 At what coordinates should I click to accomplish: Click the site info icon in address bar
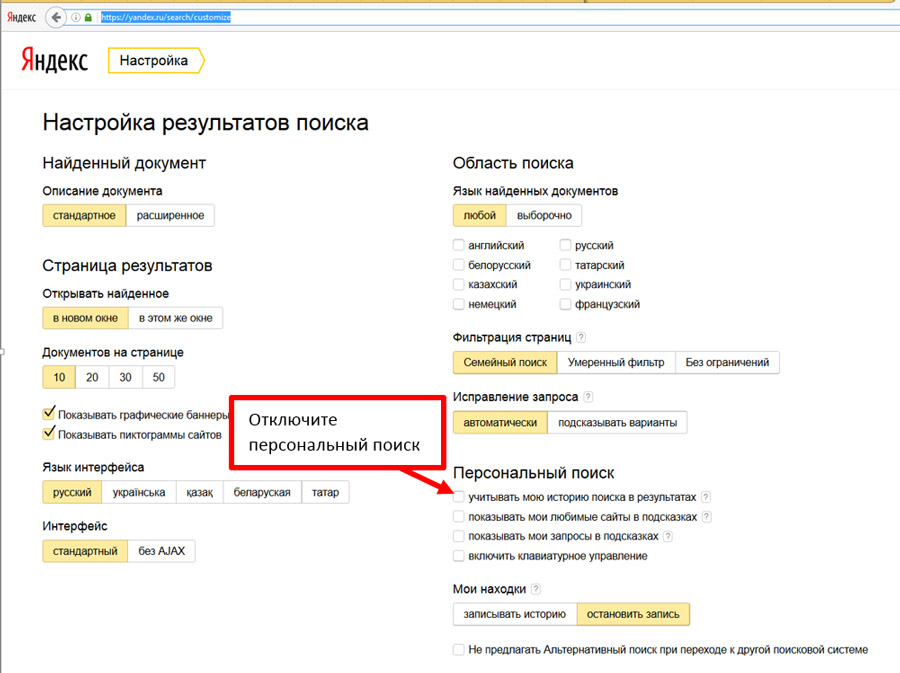pos(76,17)
